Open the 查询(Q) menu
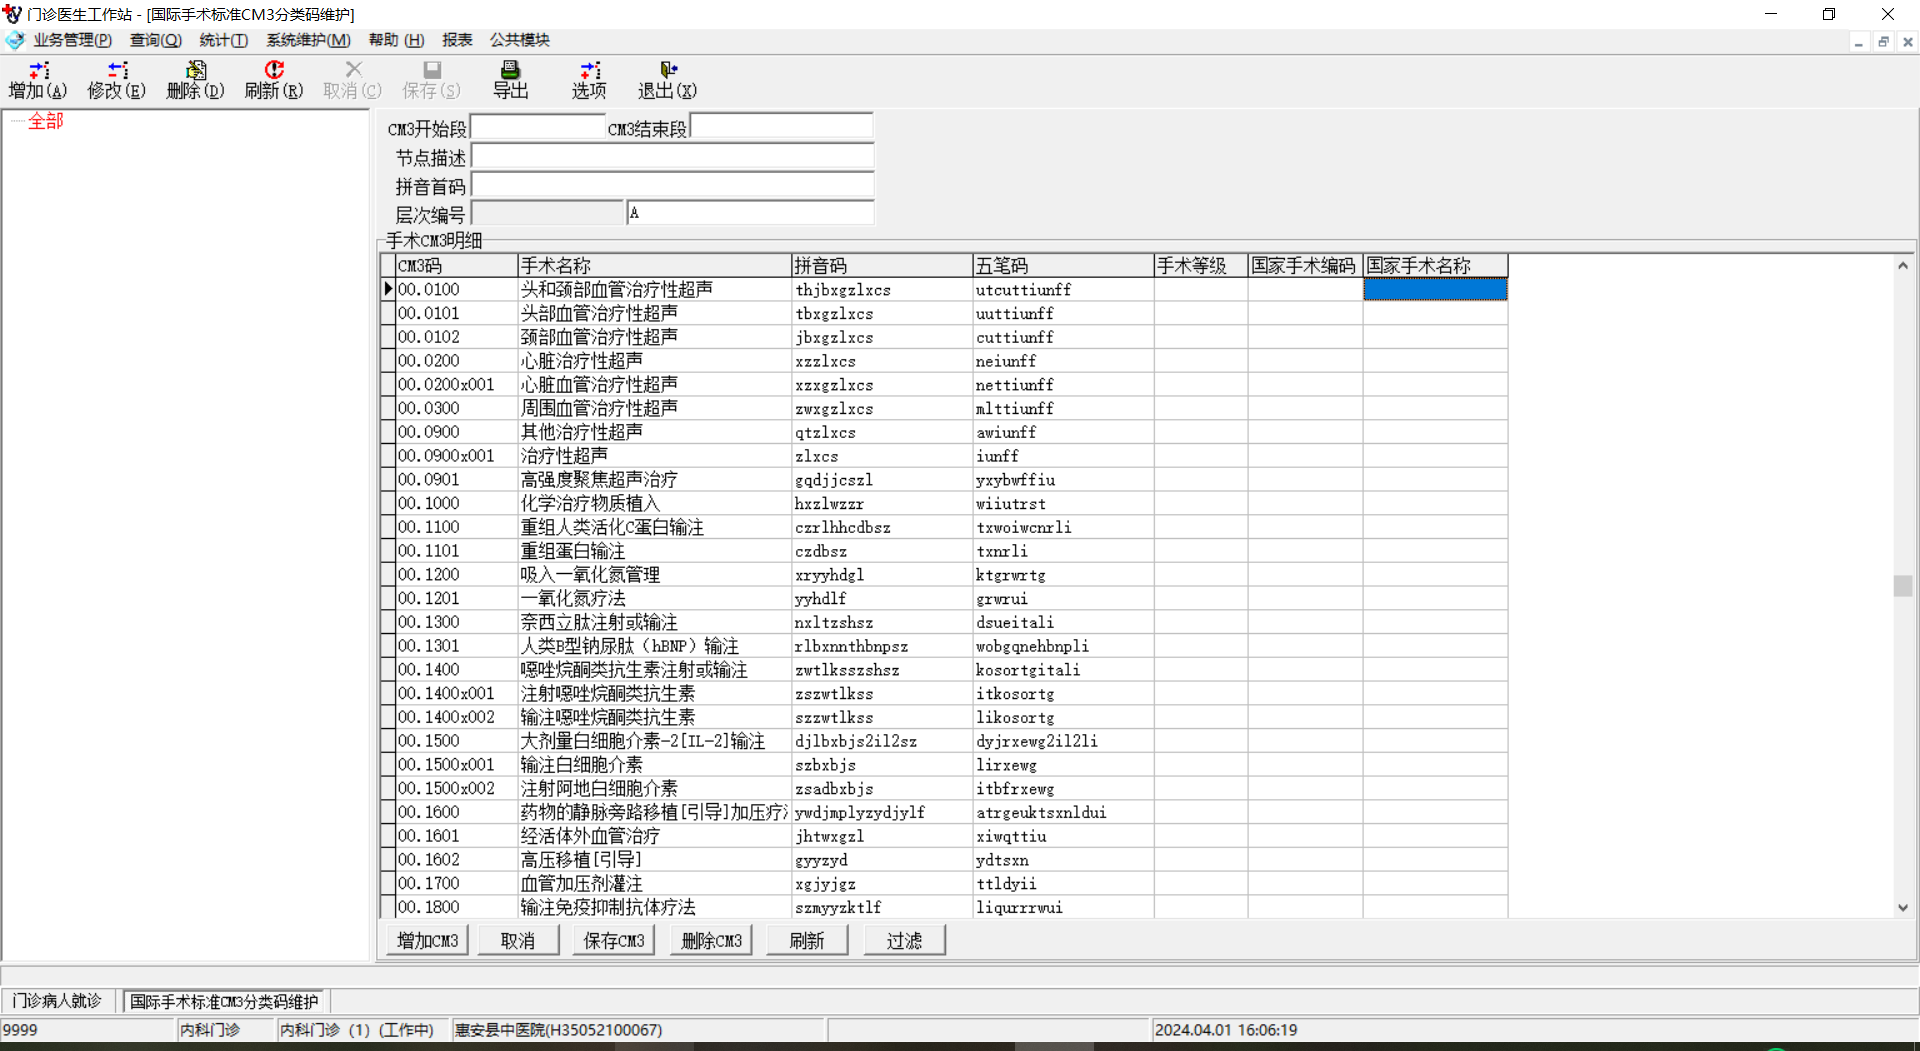This screenshot has width=1920, height=1051. 156,40
